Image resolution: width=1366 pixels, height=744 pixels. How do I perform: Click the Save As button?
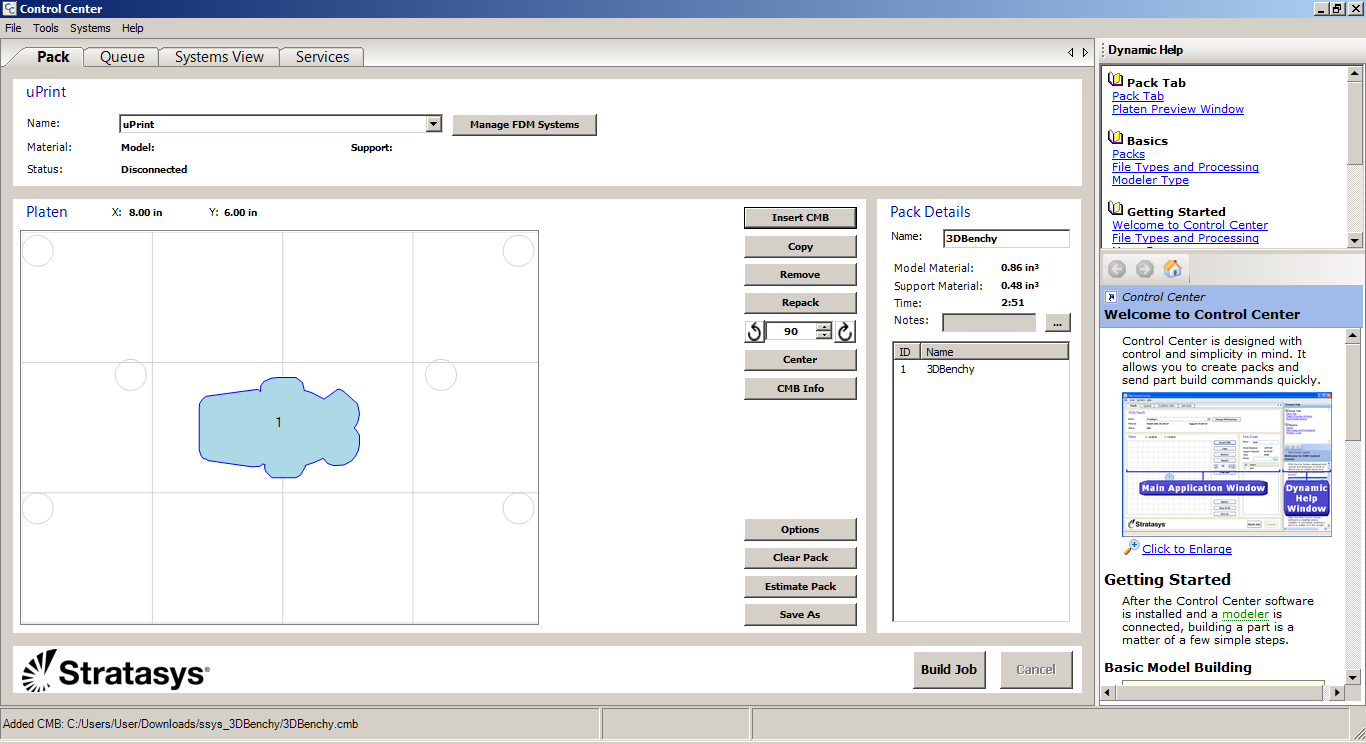click(800, 614)
